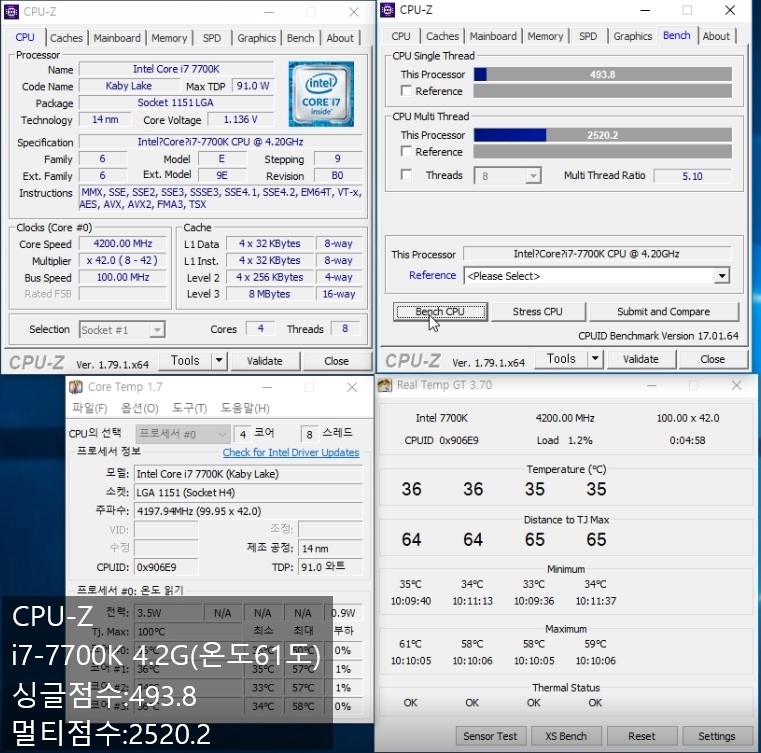Switch to Memory tab in left CPU-Z window

169,38
